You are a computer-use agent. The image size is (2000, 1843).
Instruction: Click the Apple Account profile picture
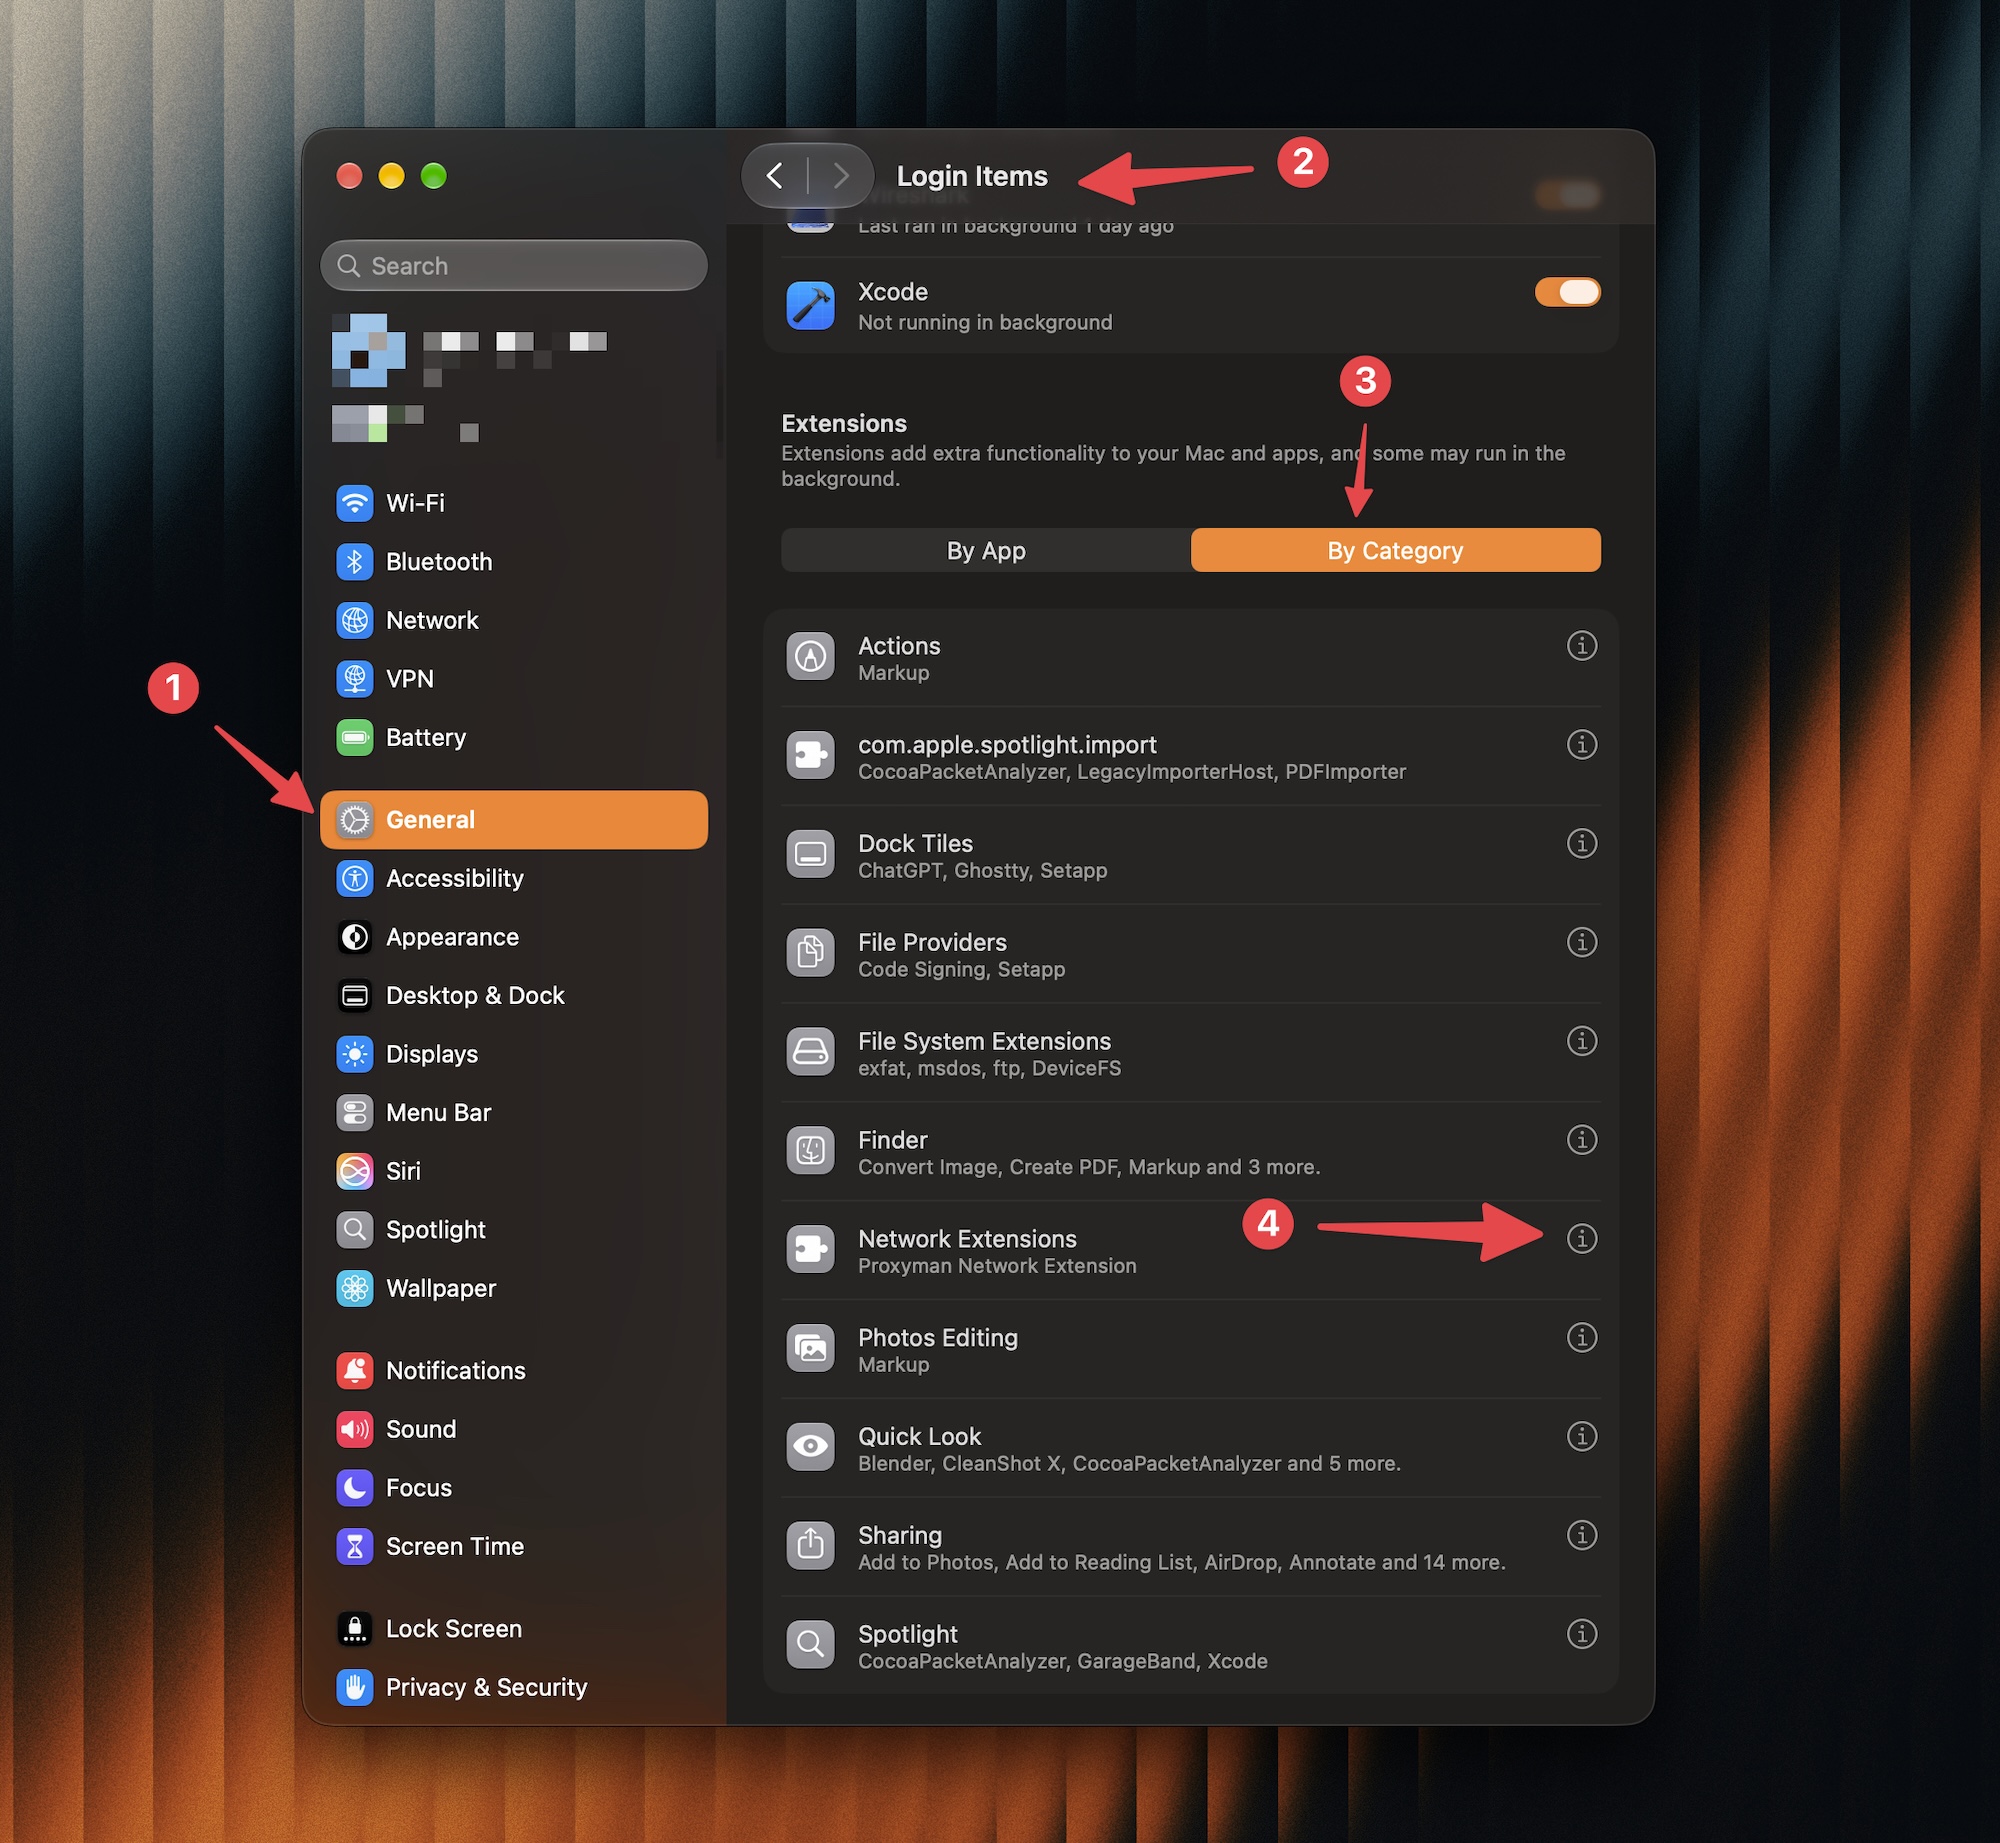point(369,351)
